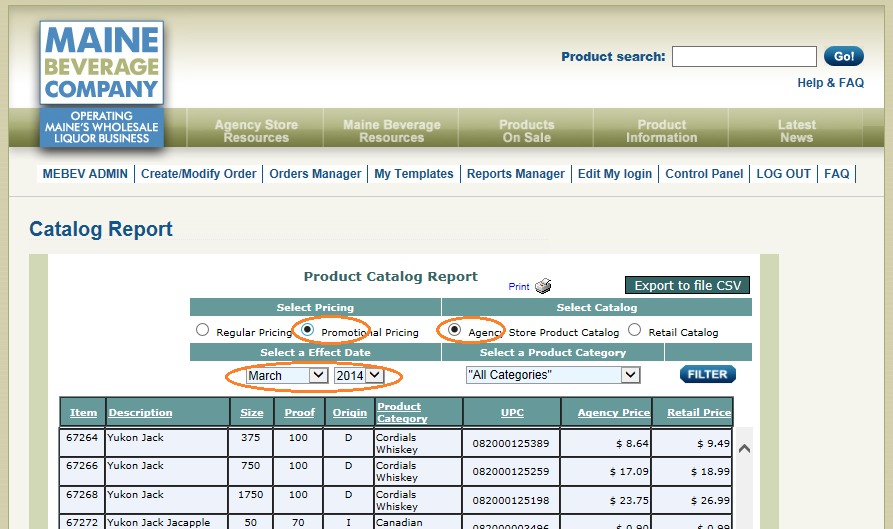Click agency price $ 17.09

tap(629, 471)
